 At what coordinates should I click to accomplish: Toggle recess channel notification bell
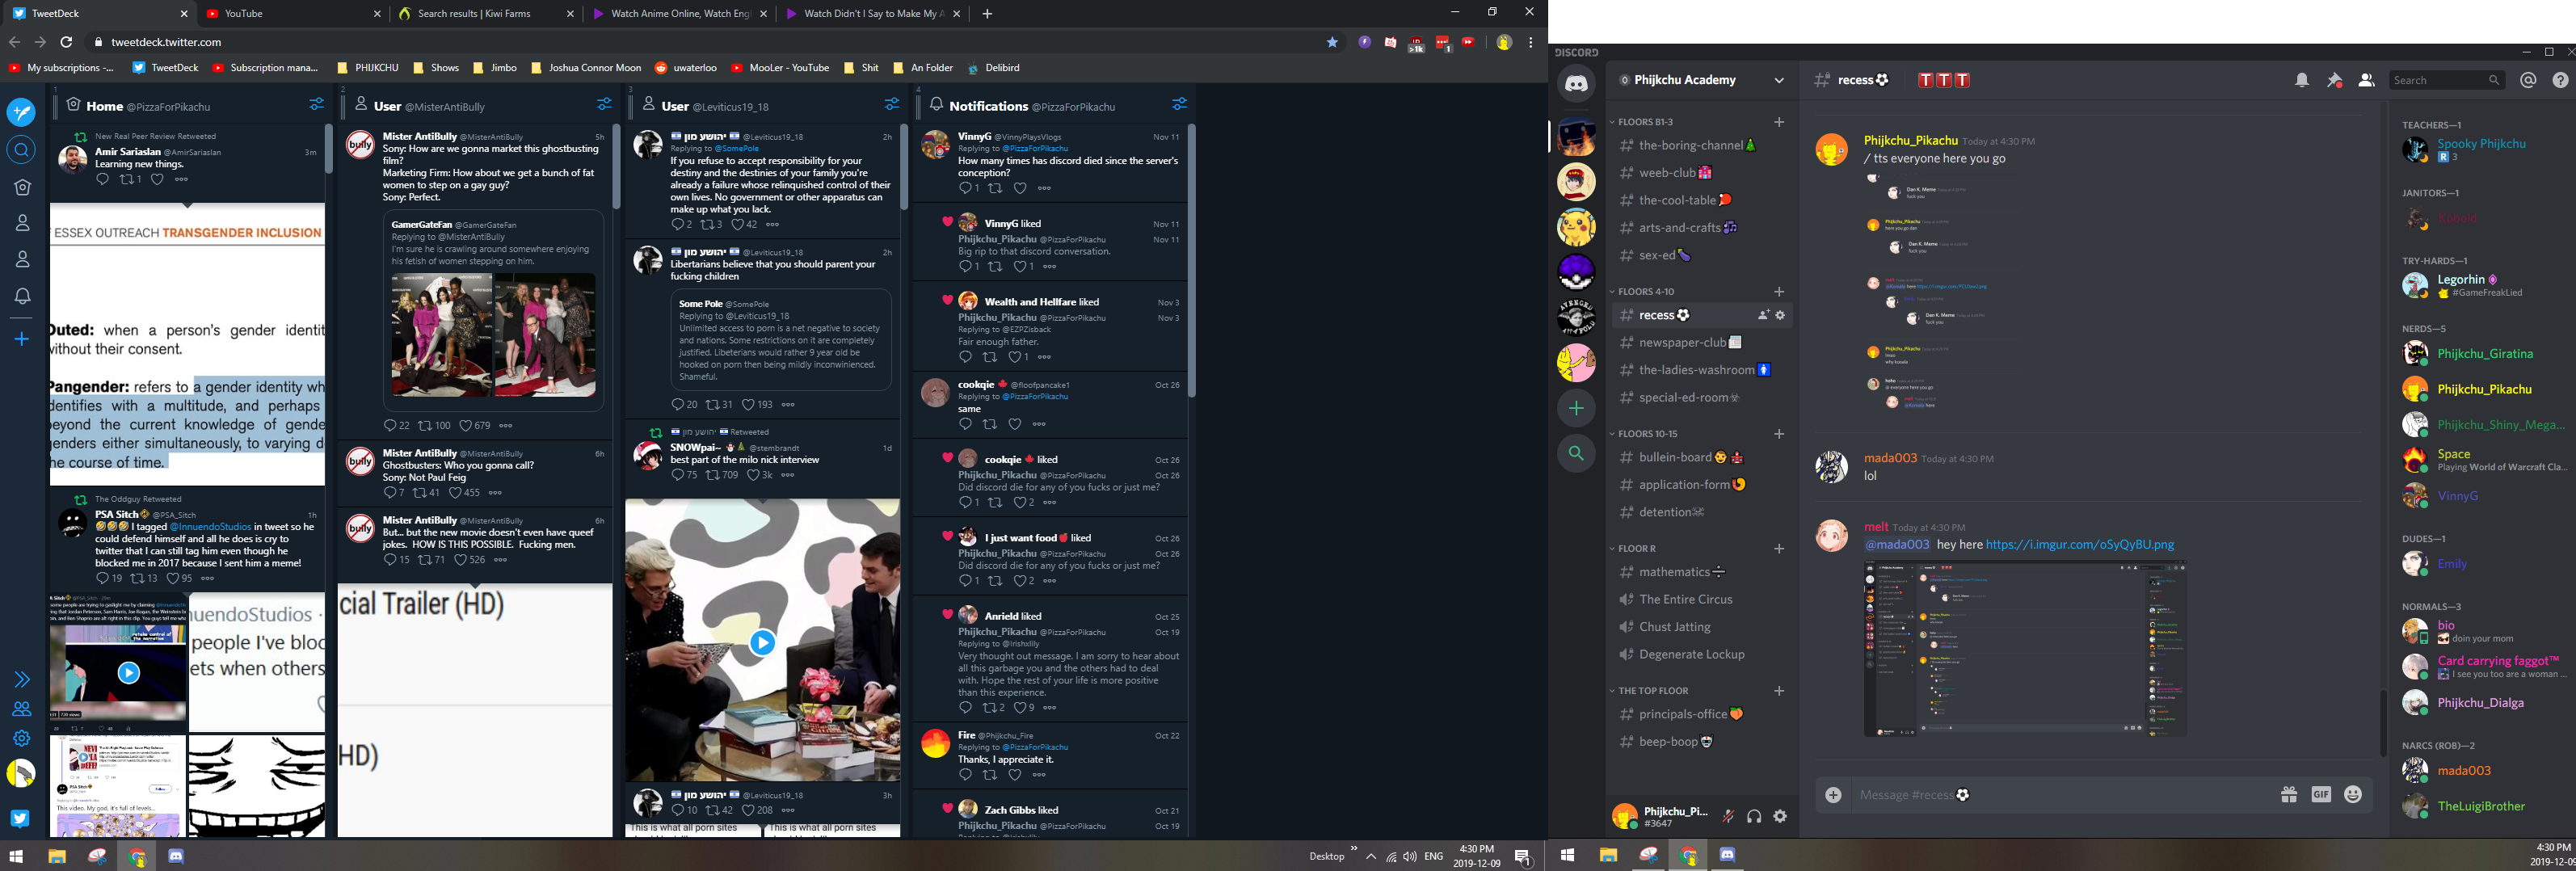click(x=2302, y=80)
